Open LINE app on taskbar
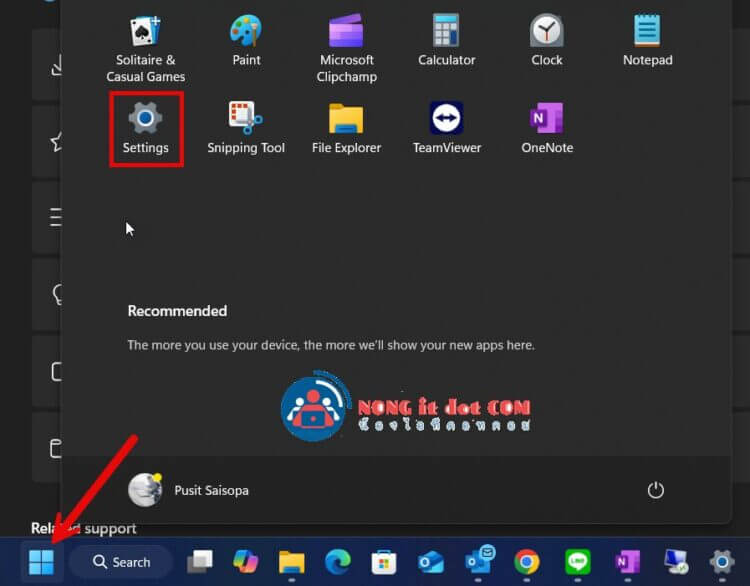This screenshot has height=586, width=750. tap(577, 562)
